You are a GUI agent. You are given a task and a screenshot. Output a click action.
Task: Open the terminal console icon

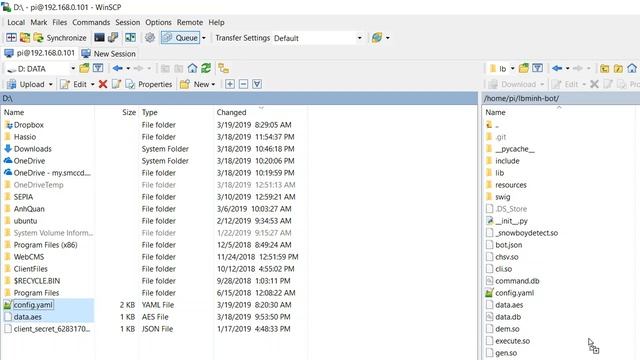(99, 38)
